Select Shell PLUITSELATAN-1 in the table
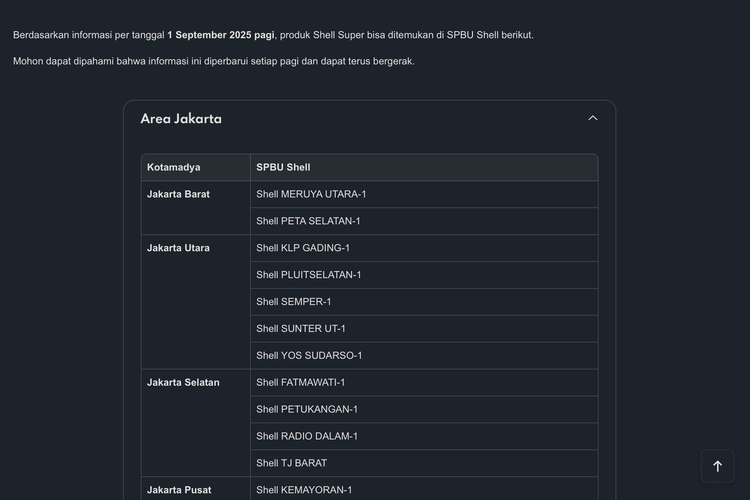Screen dimensions: 750x500 [308, 275]
